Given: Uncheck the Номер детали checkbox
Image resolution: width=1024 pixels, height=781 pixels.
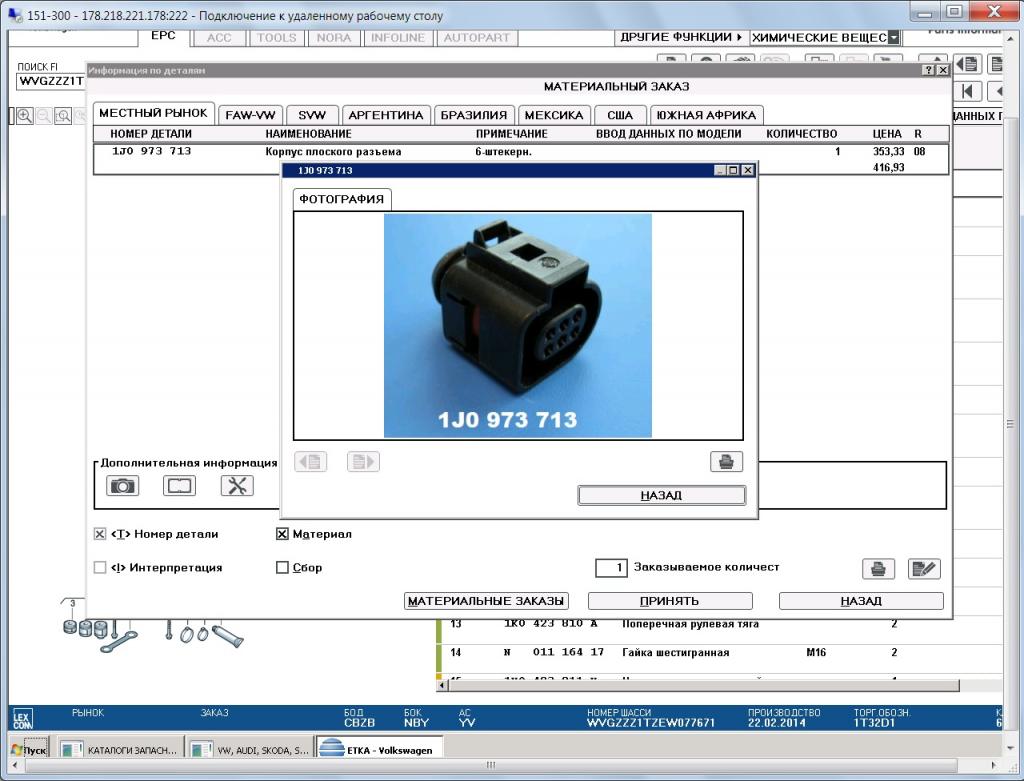Looking at the screenshot, I should 100,534.
